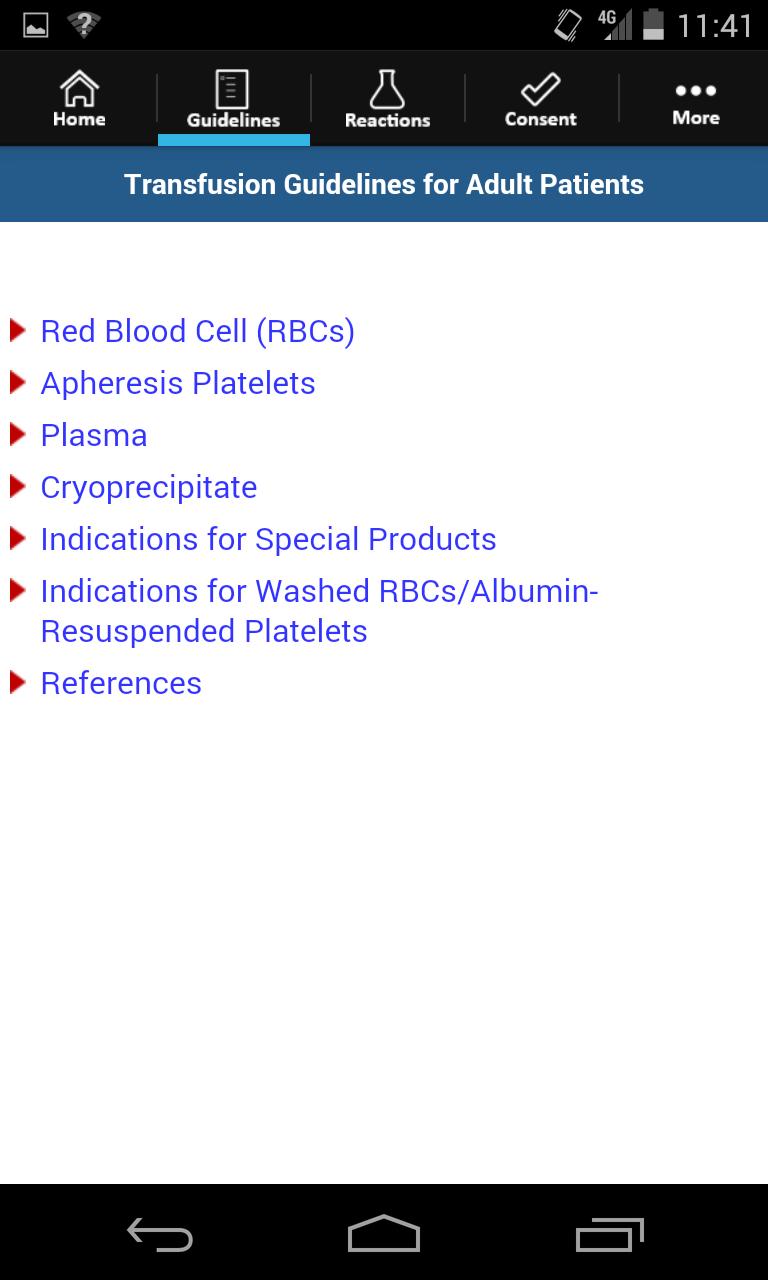Screen dimensions: 768x1280
Task: Expand the Red Blood Cell arrow marker
Action: 18,330
